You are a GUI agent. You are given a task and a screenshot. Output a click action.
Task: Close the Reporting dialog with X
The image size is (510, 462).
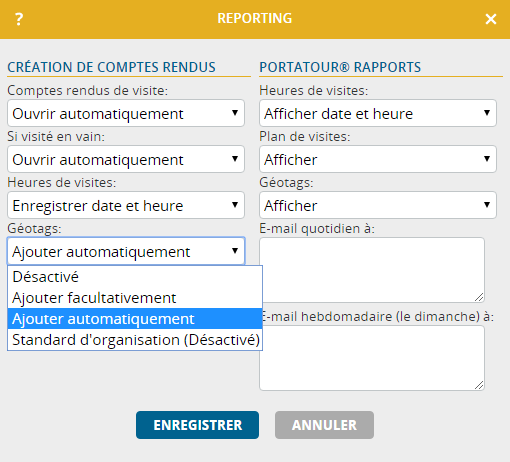click(x=491, y=19)
